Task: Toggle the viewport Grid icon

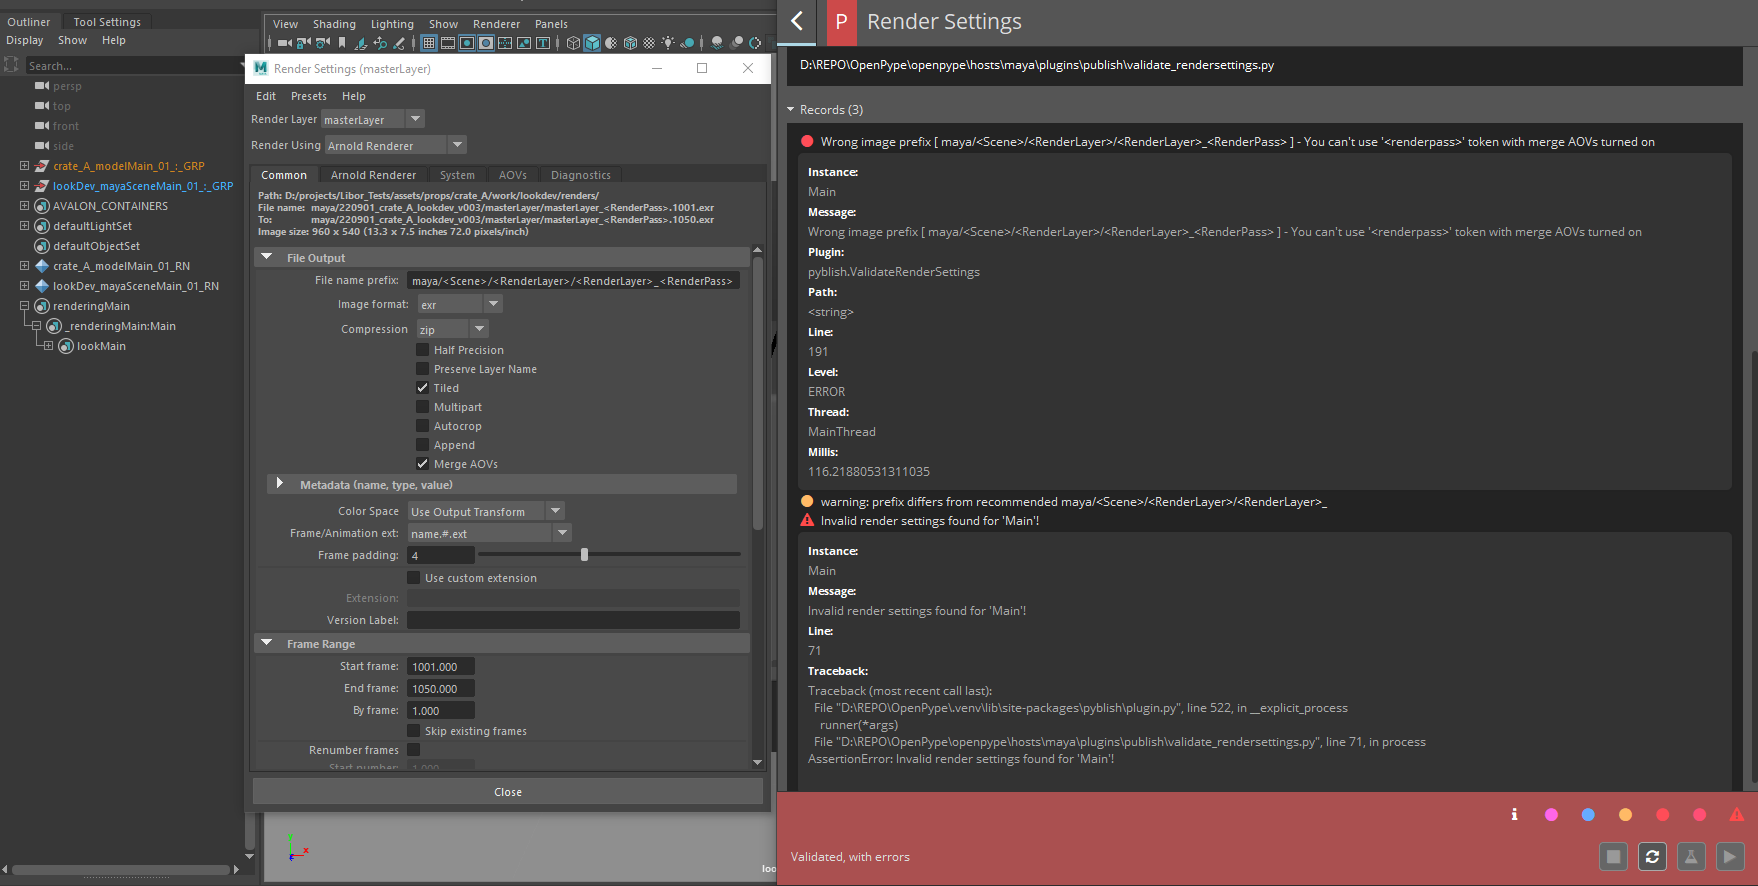Action: pos(429,43)
